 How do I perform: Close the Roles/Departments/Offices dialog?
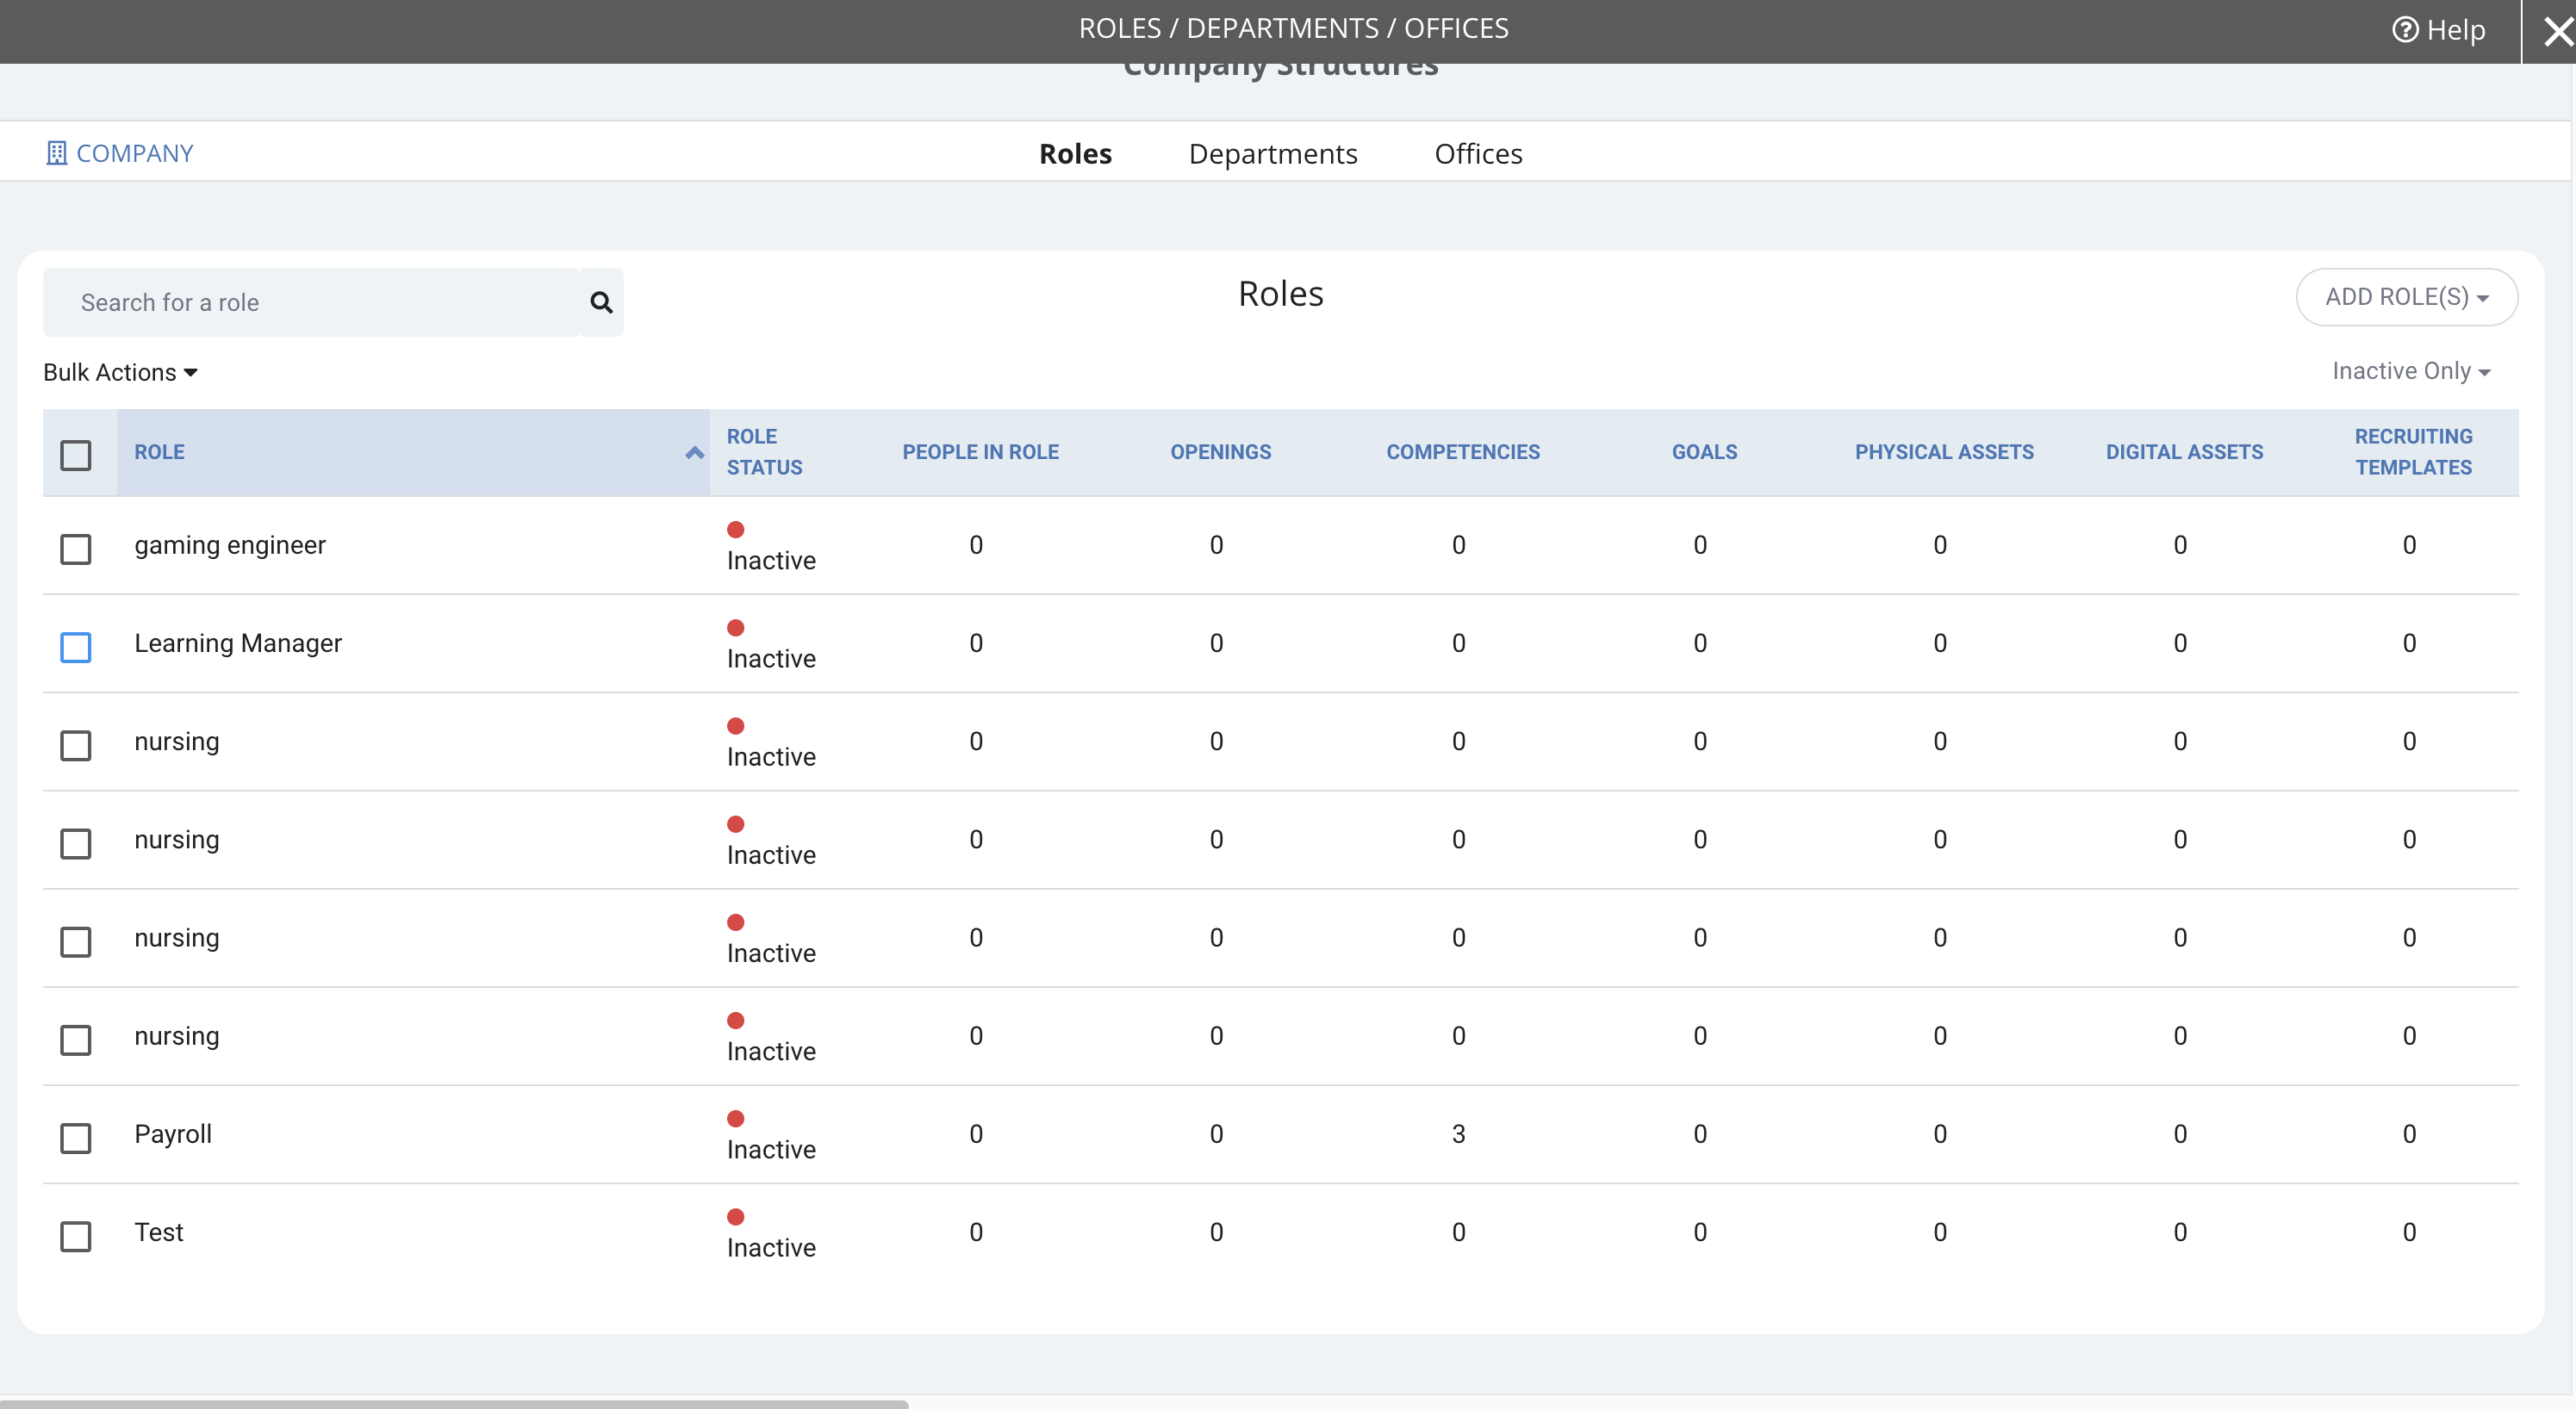coord(2557,32)
